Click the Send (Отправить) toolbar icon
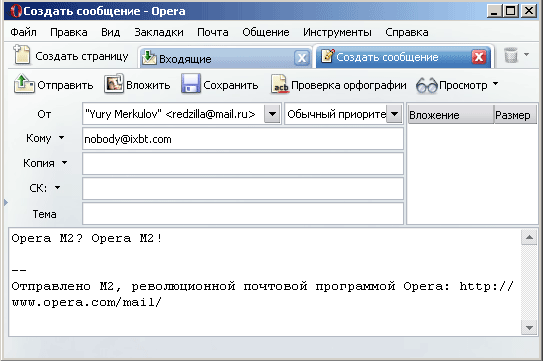Viewport: 543px width, 361px height. click(x=24, y=84)
